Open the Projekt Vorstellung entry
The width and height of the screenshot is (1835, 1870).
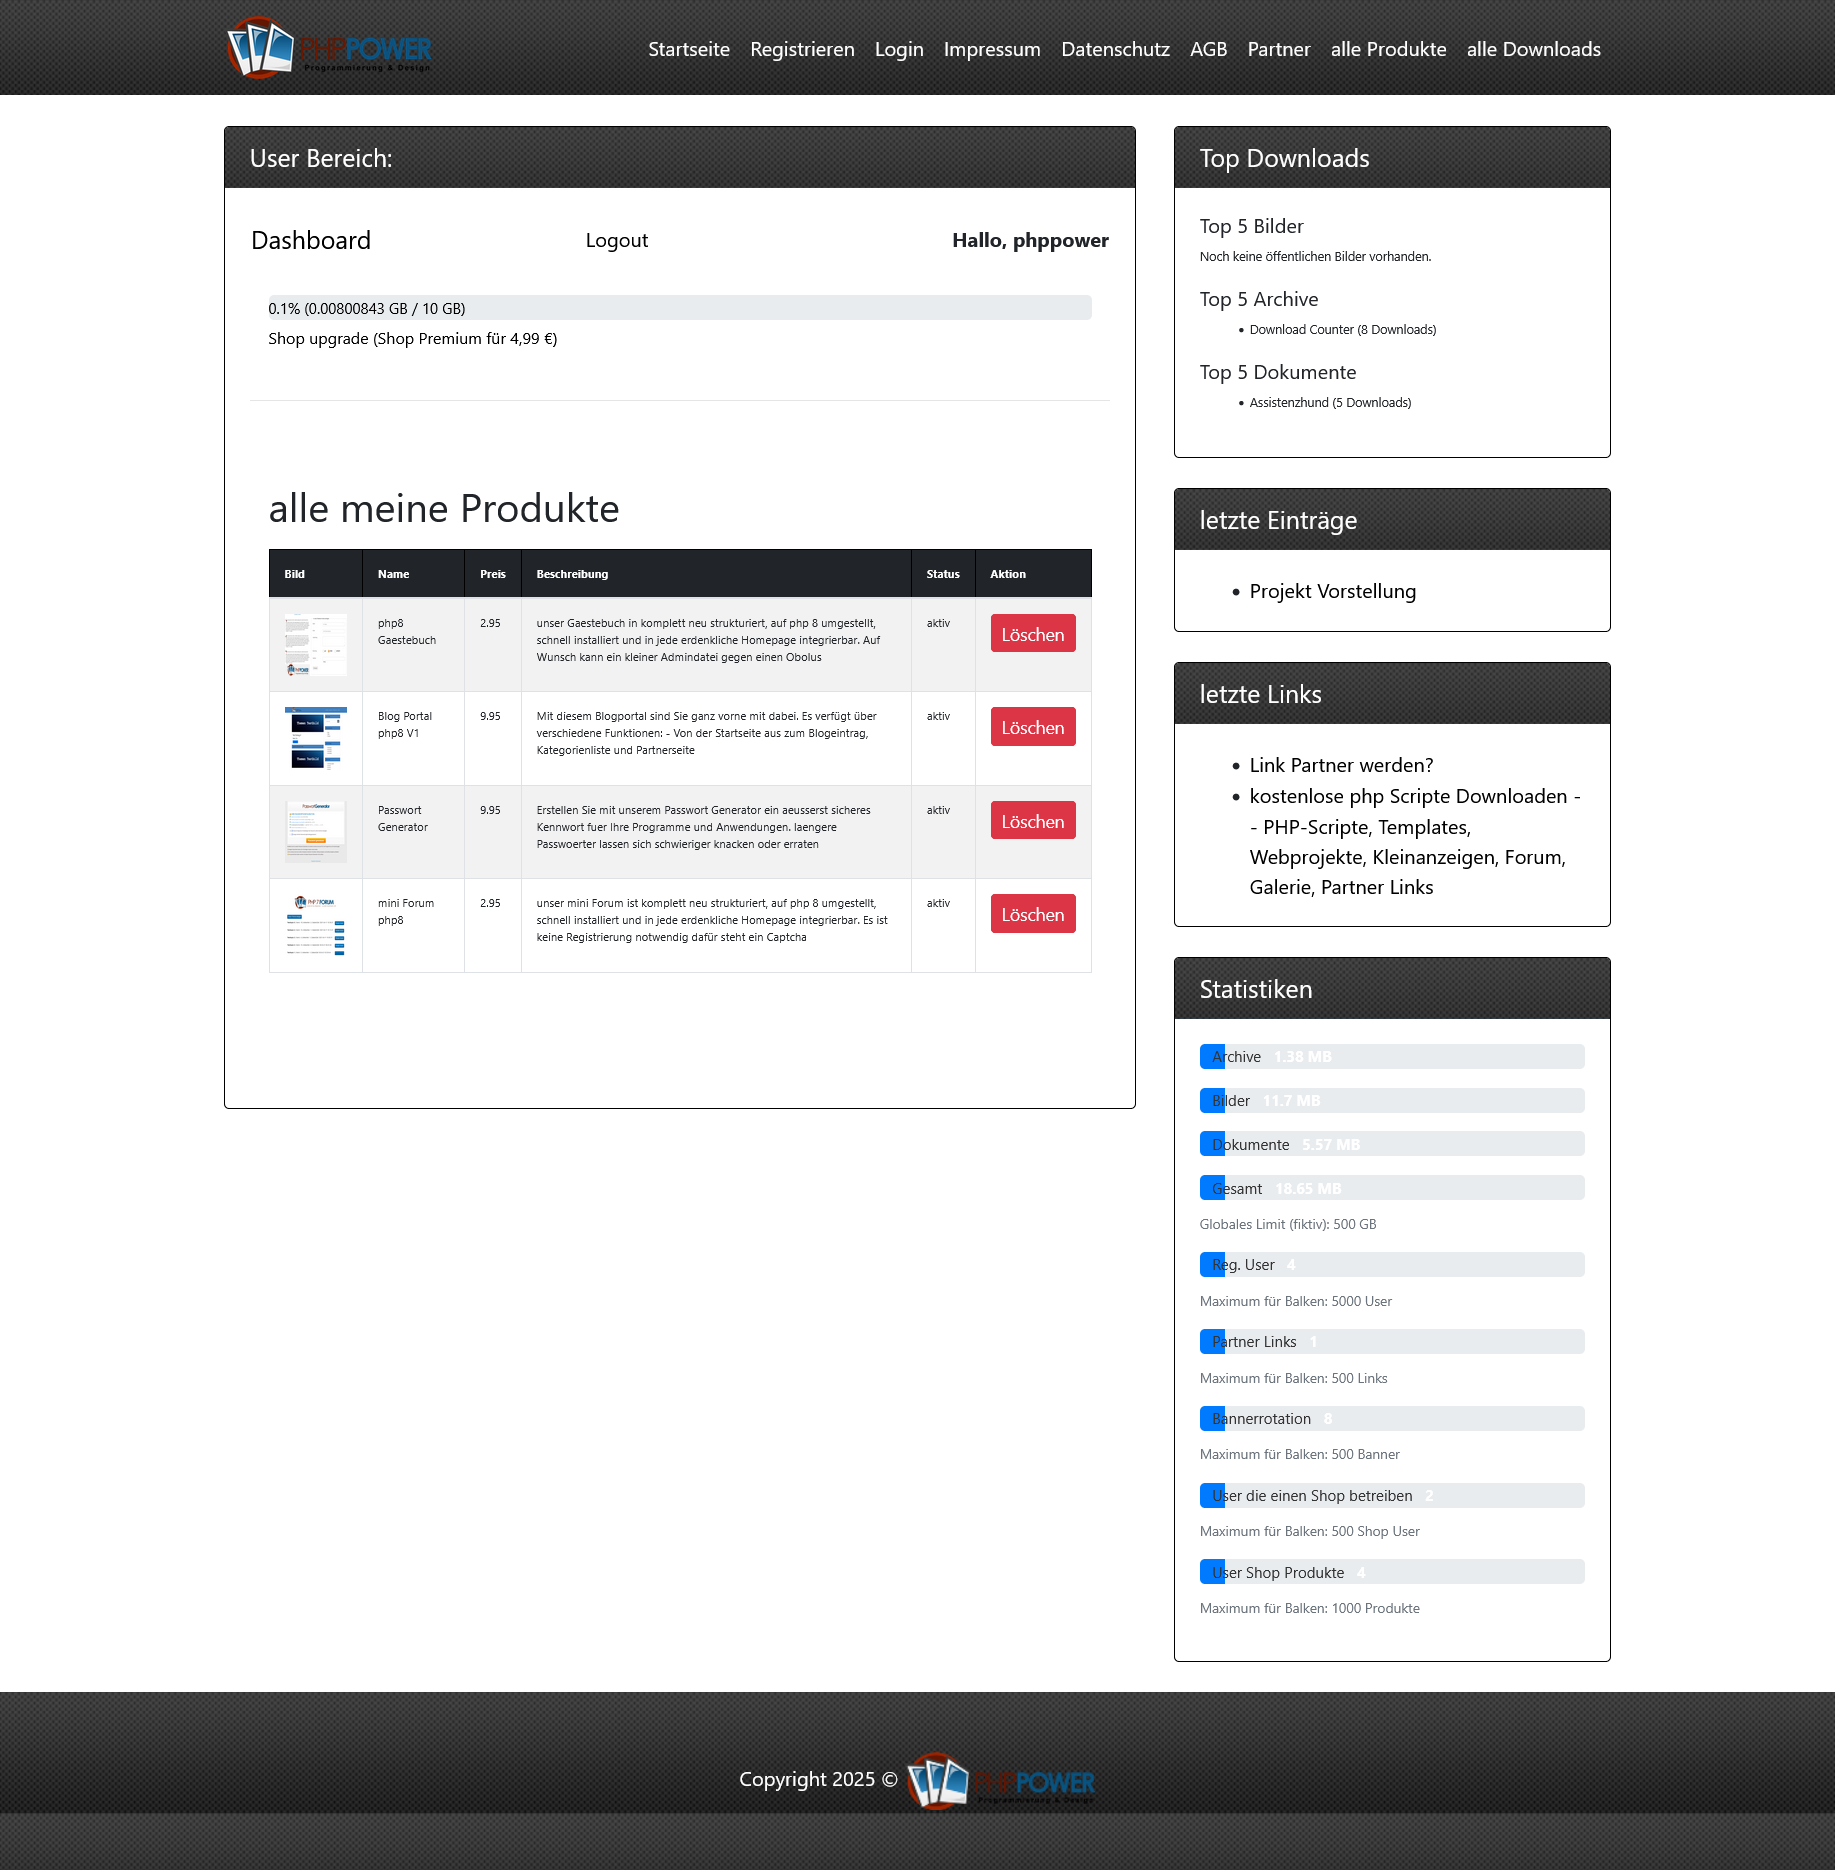[x=1332, y=591]
